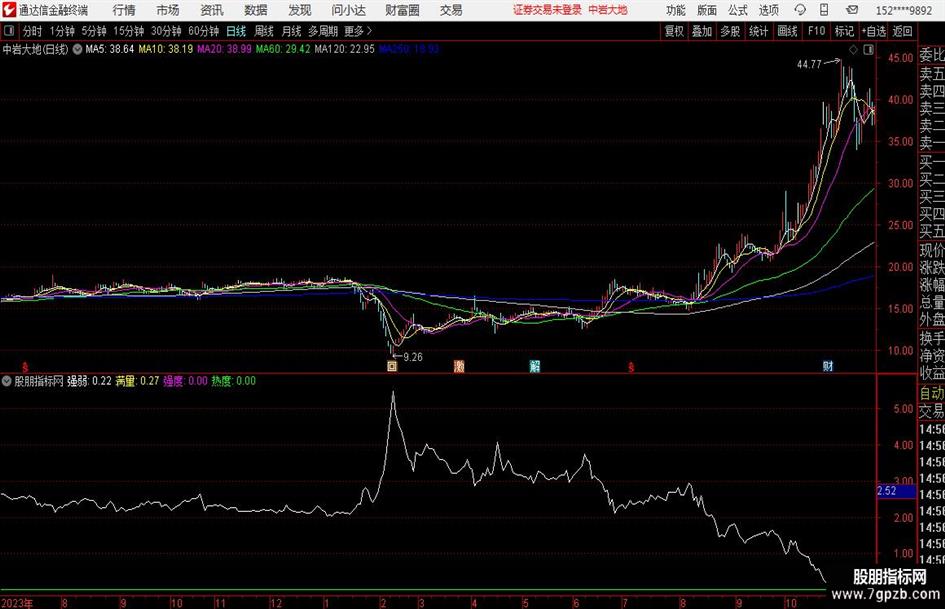The height and width of the screenshot is (609, 945).
Task: Click the 满里: 0.27 indicator value
Action: click(137, 381)
